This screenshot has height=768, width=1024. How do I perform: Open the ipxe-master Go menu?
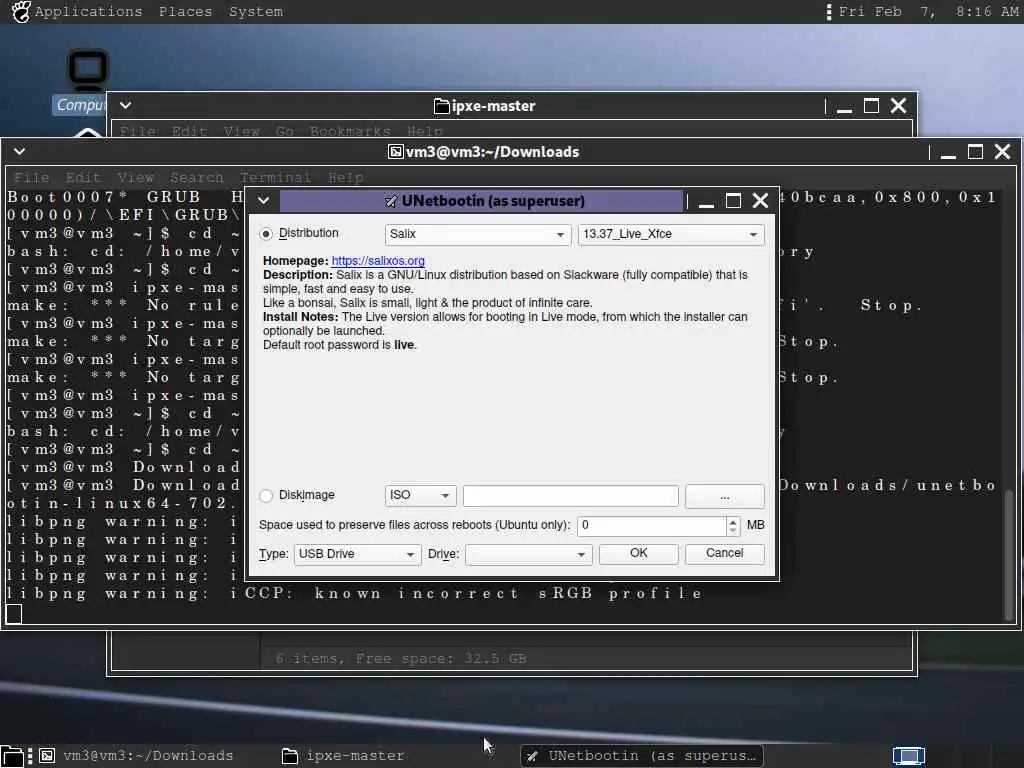(285, 131)
